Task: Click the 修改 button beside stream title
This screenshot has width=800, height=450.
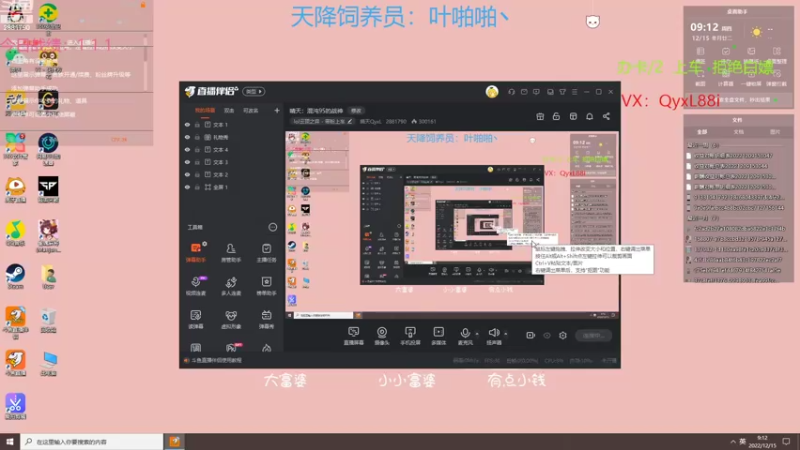Action: [x=356, y=111]
